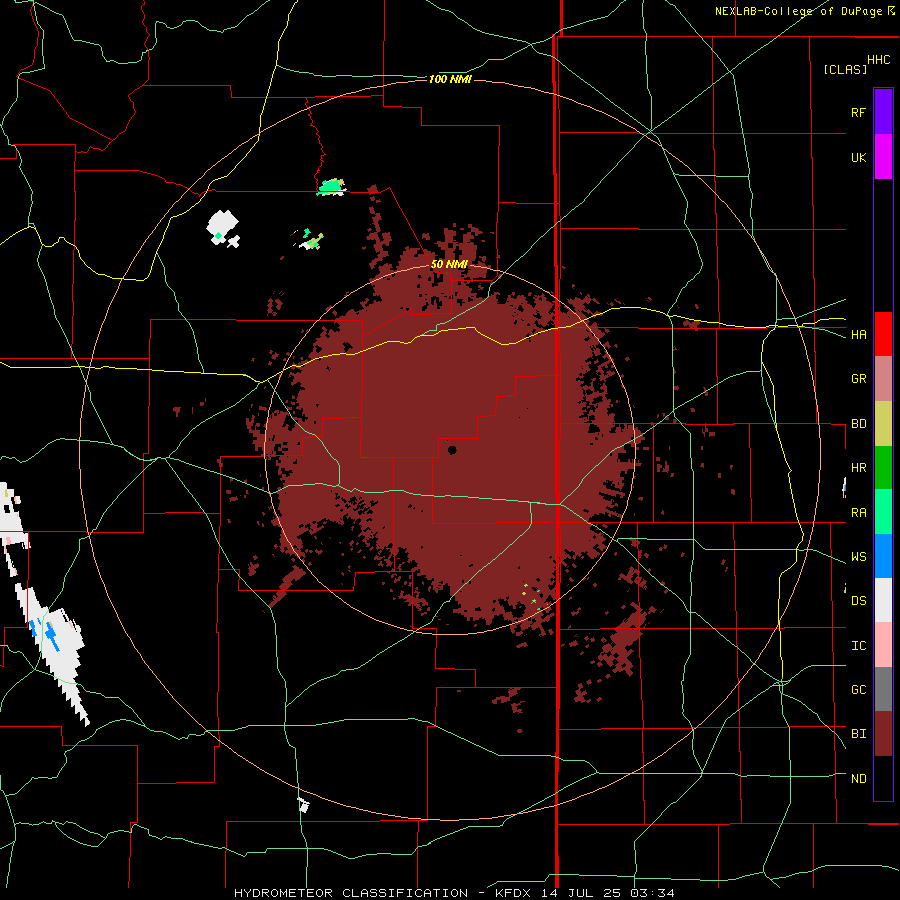
Task: Click the GC gray legend swatch
Action: pyautogui.click(x=883, y=689)
